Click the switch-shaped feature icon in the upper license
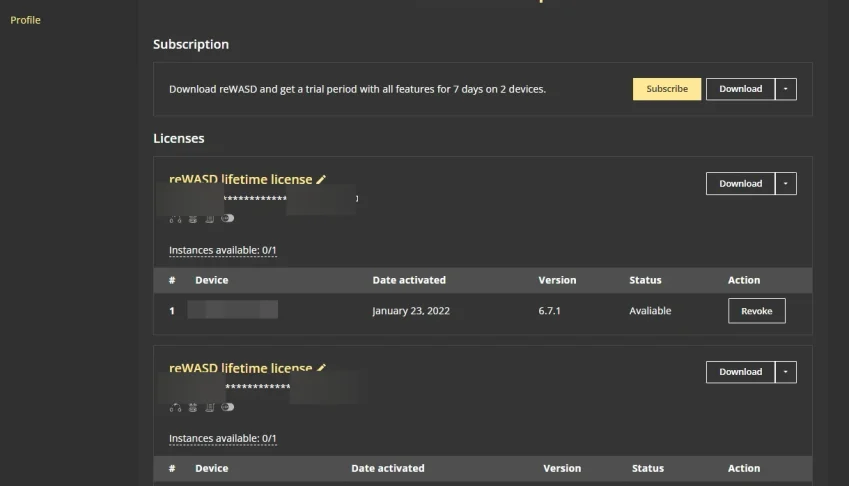Viewport: 849px width, 486px height. tap(227, 218)
